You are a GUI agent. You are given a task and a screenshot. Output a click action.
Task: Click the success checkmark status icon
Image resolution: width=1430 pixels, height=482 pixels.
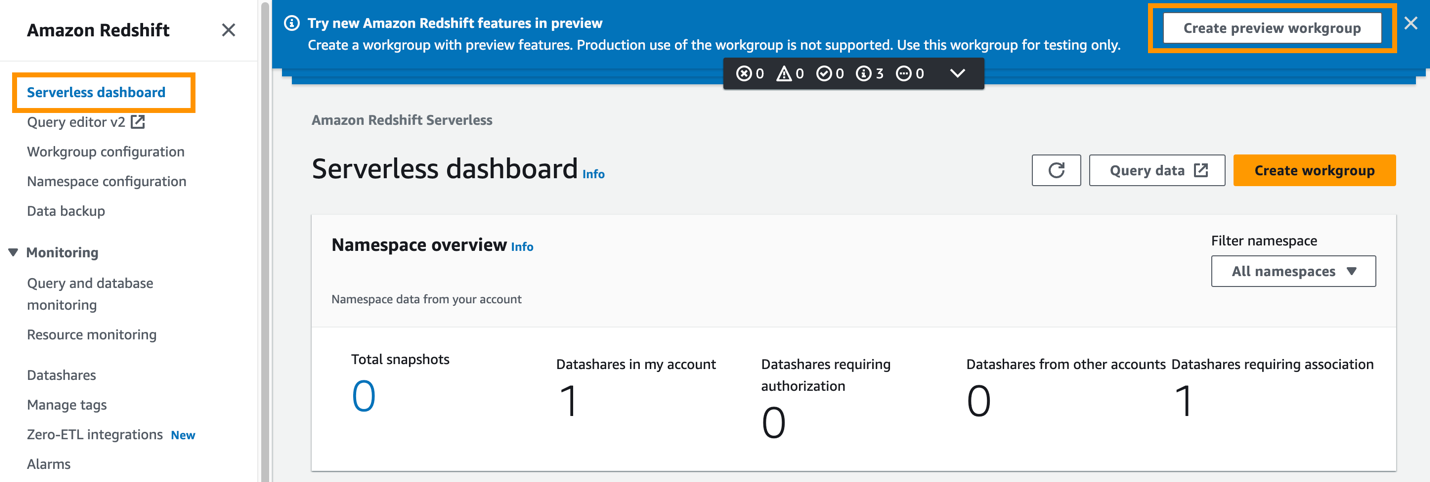coord(824,73)
